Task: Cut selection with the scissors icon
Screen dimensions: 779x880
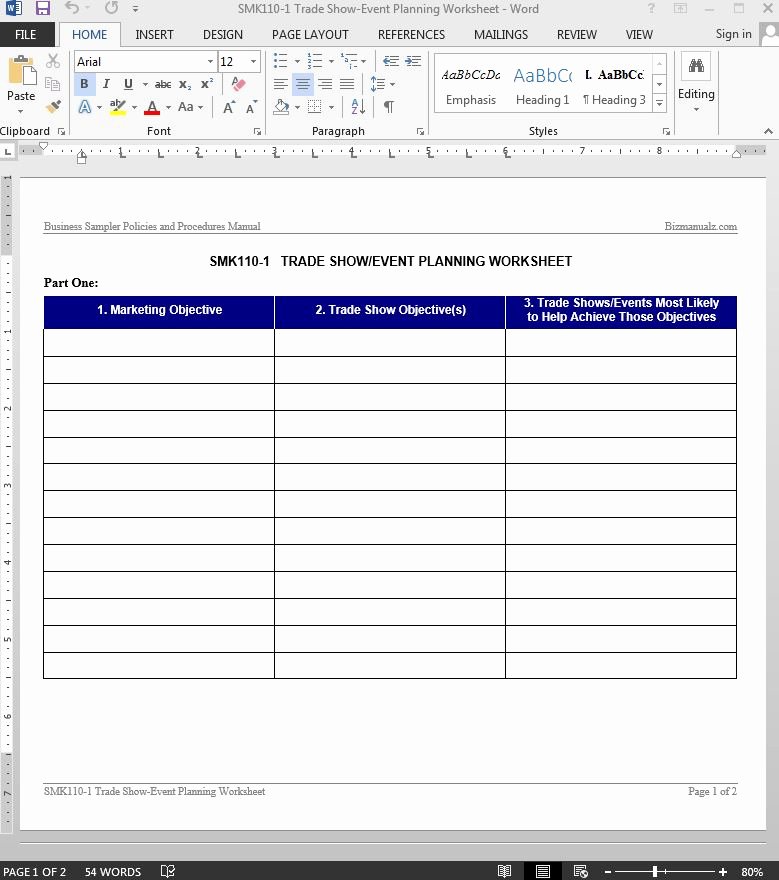Action: [x=53, y=61]
